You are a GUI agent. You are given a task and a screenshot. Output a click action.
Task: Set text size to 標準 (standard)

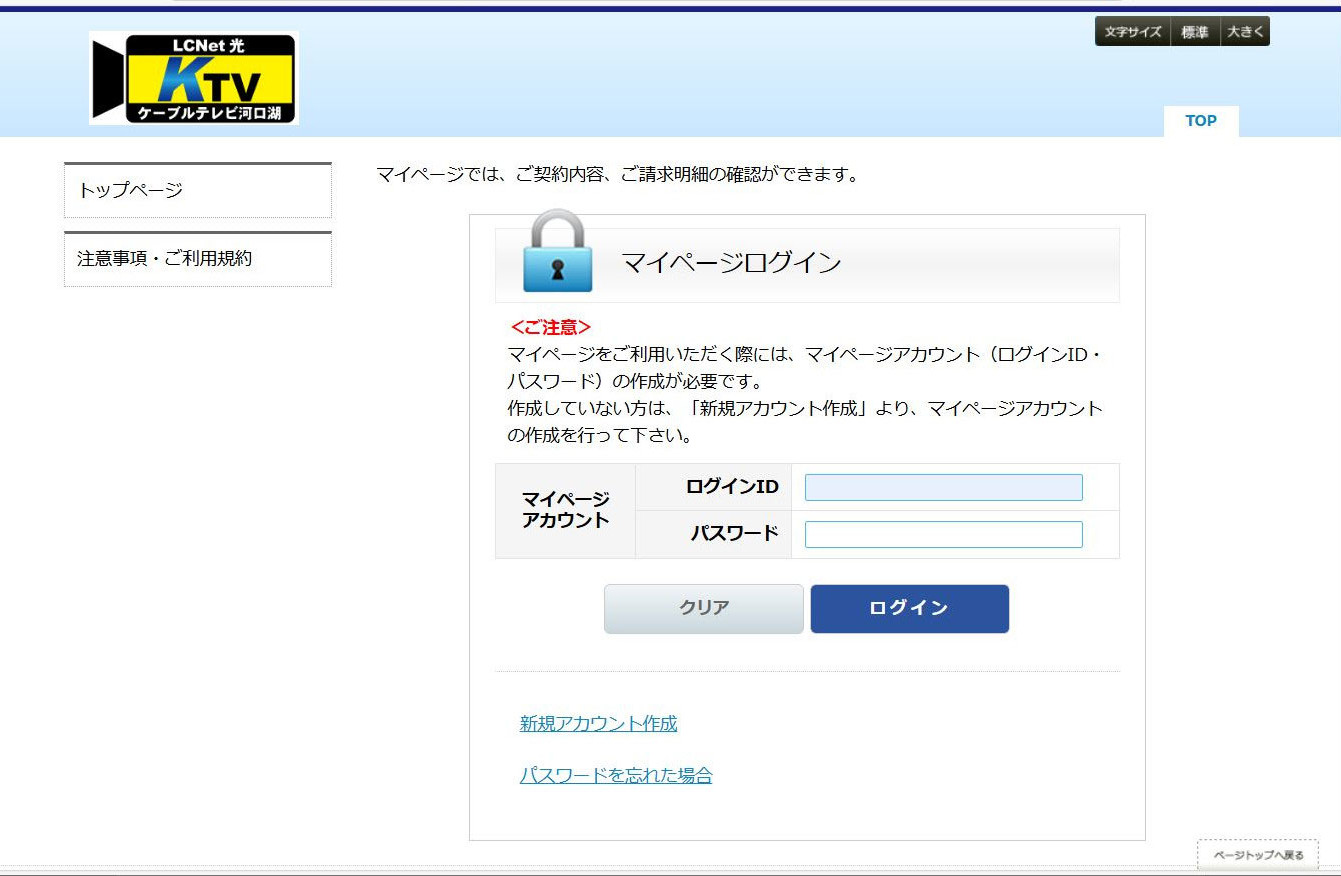point(1195,32)
